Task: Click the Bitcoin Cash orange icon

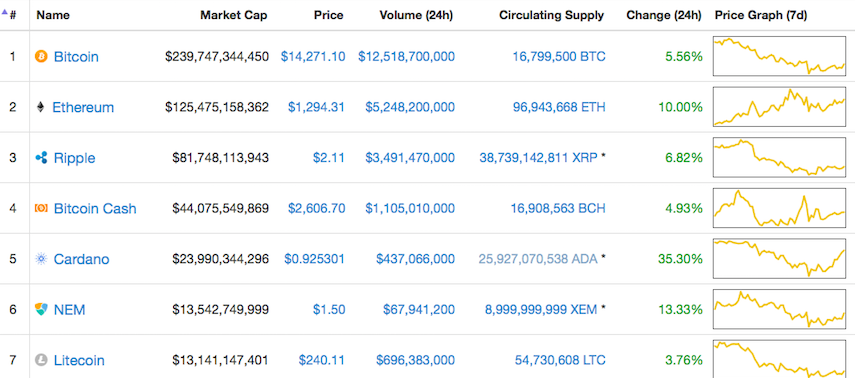Action: pos(41,208)
